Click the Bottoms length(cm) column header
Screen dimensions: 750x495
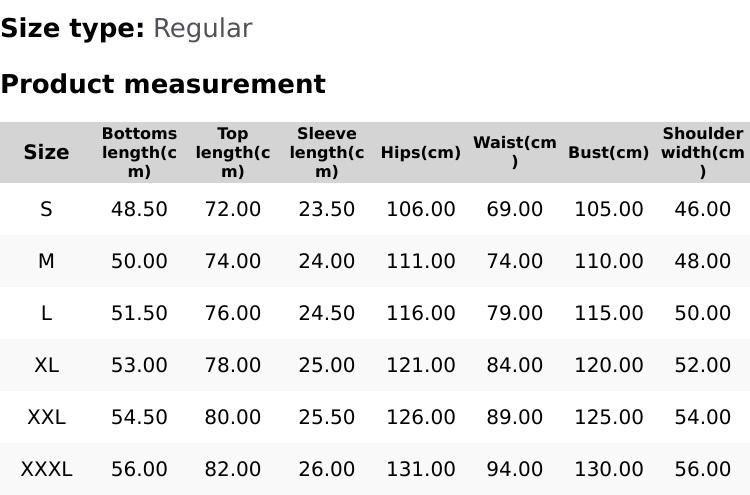coord(139,152)
